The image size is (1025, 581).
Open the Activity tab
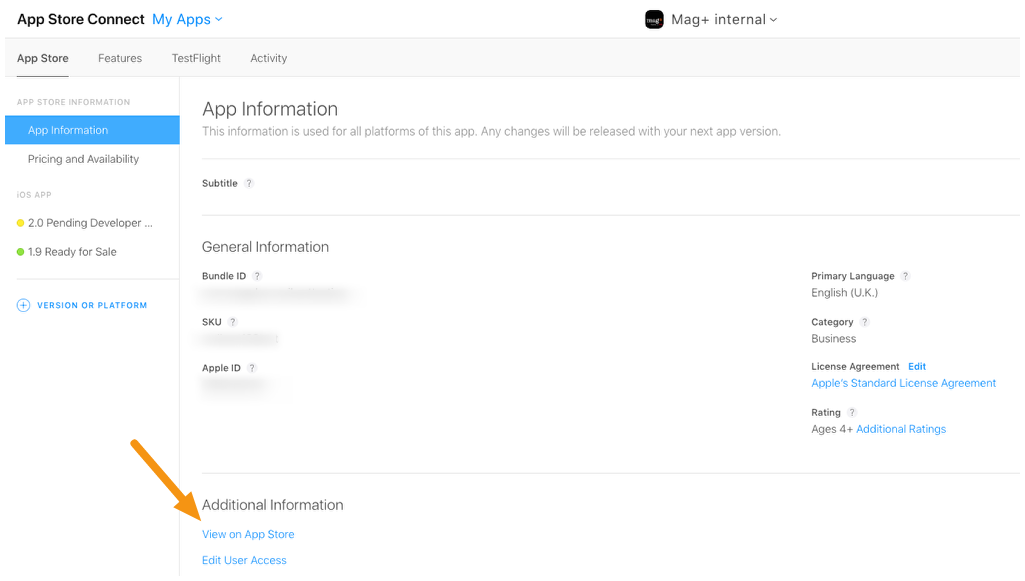coord(269,58)
